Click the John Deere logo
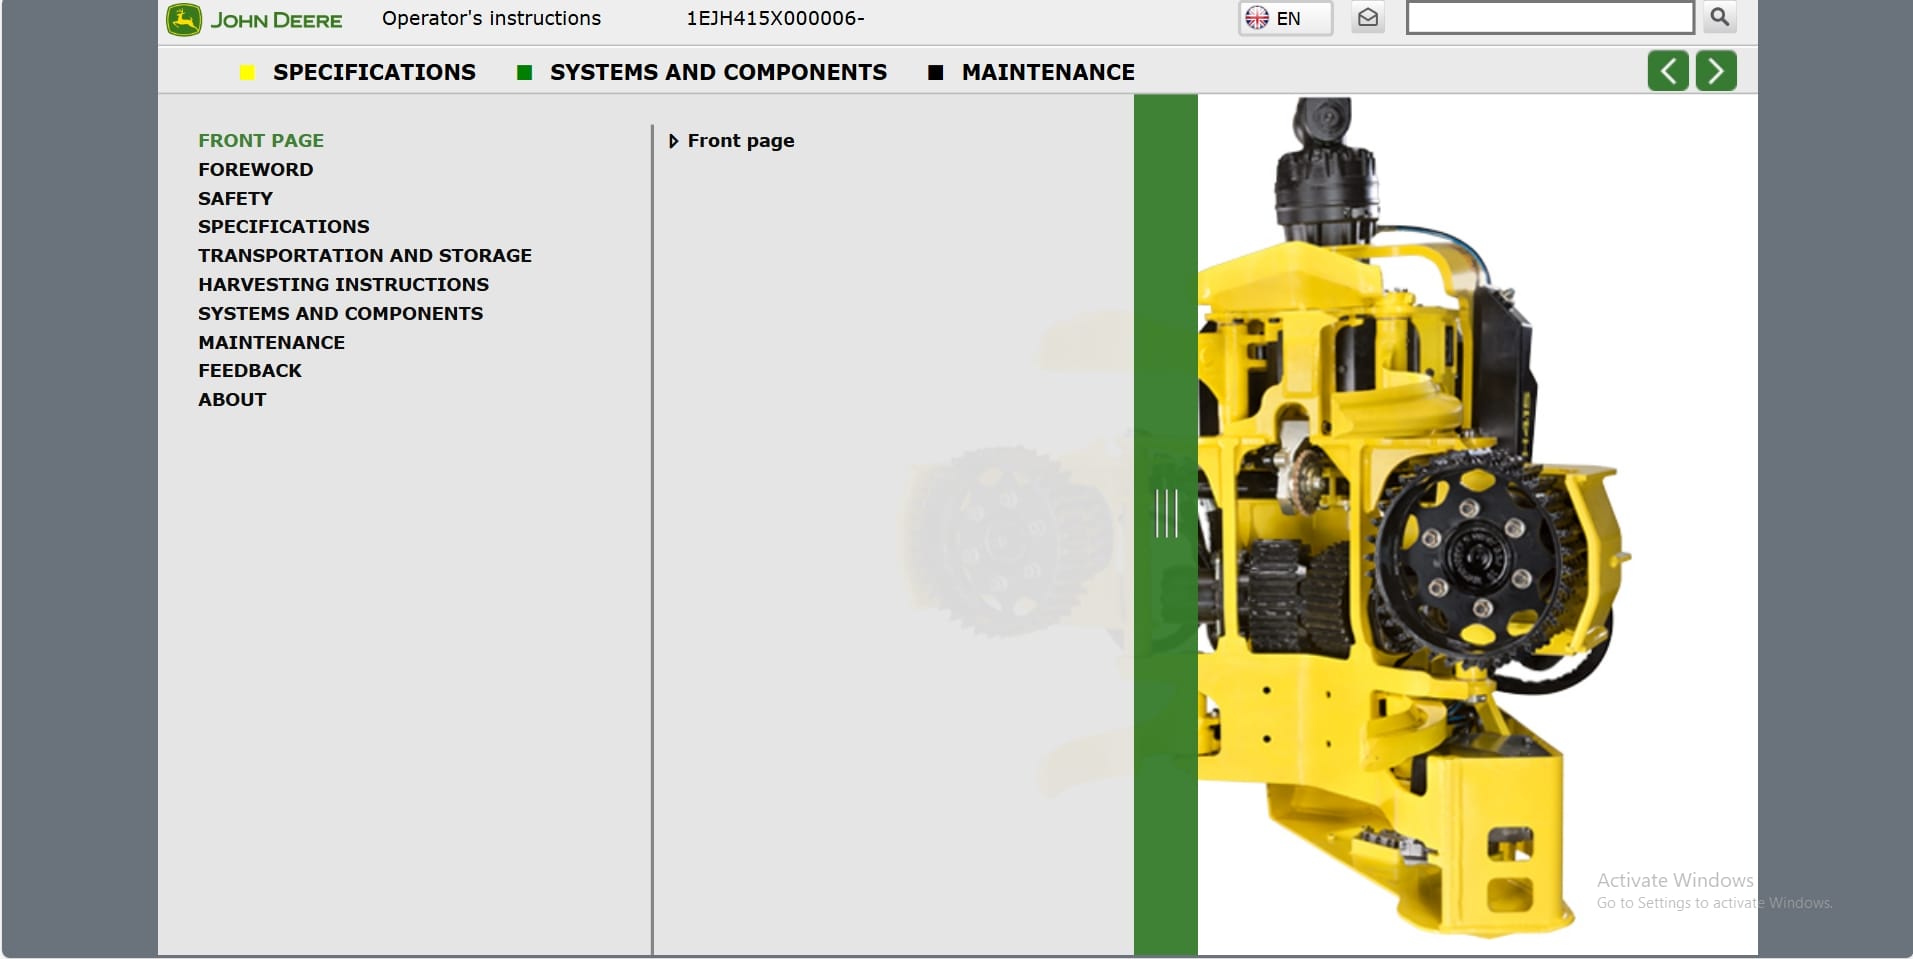The width and height of the screenshot is (1913, 959). [254, 20]
